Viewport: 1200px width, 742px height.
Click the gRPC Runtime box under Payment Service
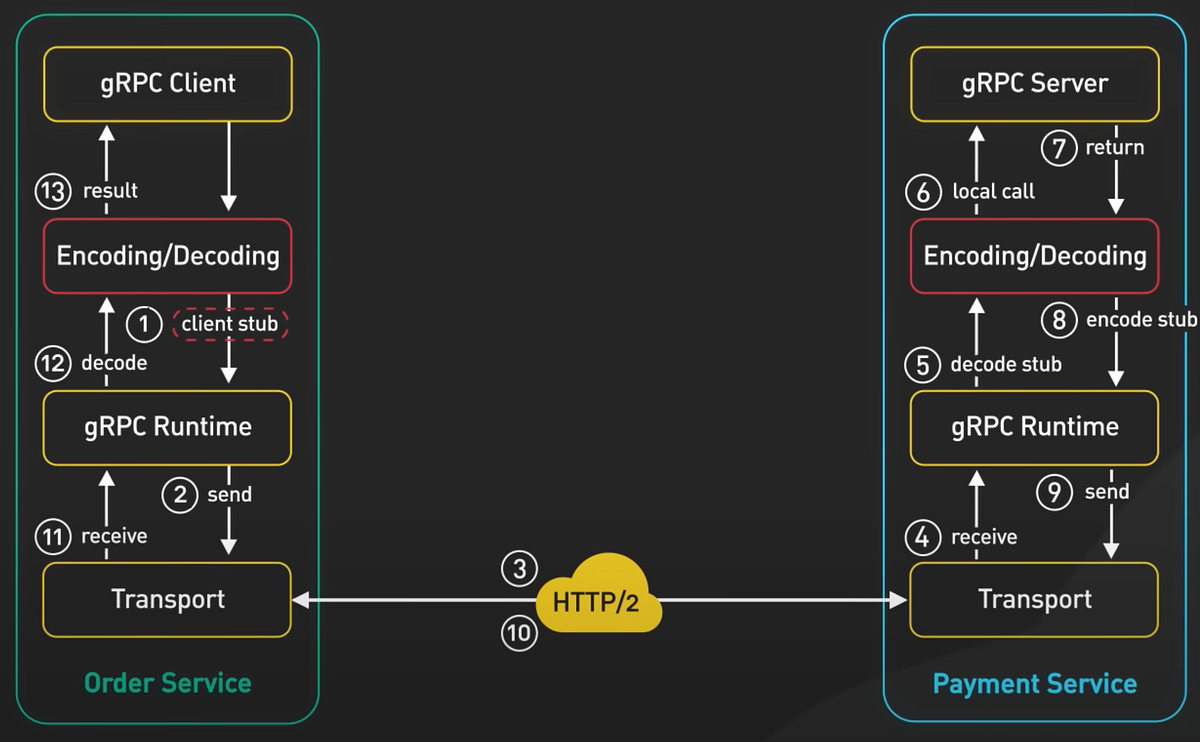pos(1034,427)
